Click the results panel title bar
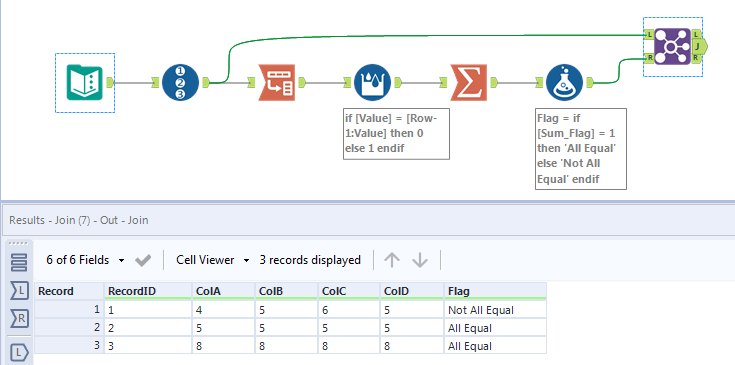 point(368,220)
